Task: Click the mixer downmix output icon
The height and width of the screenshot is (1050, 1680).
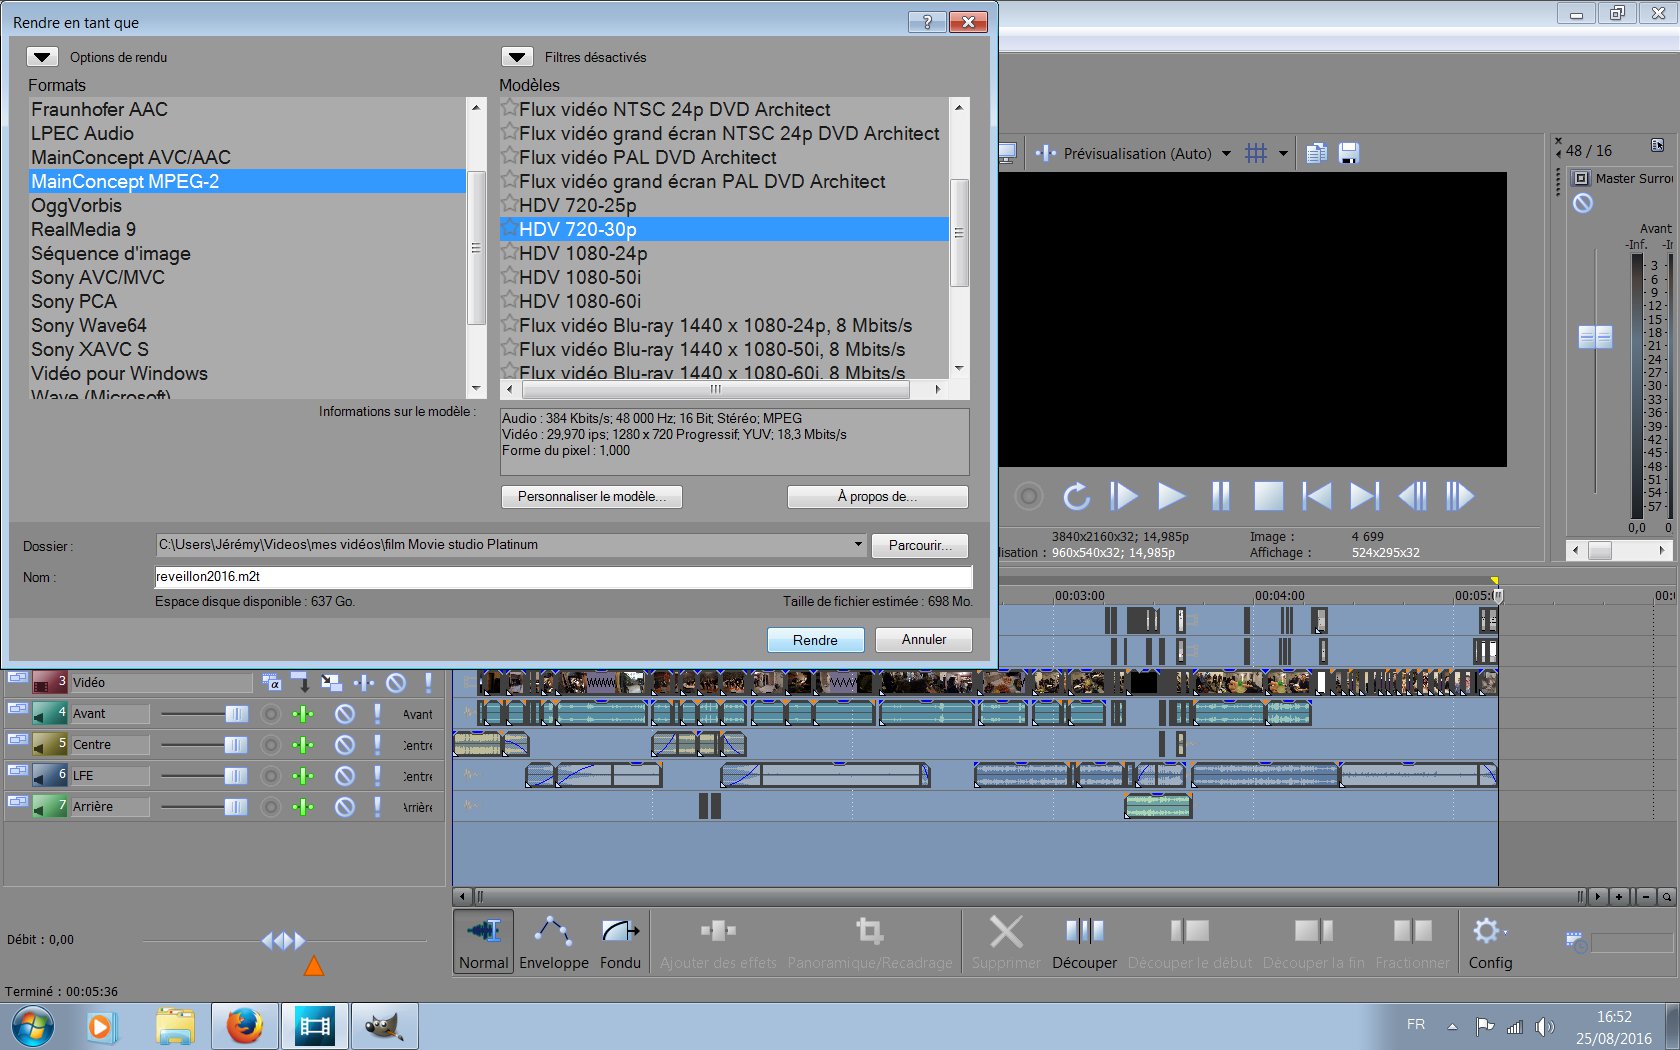Action: pos(1657,145)
